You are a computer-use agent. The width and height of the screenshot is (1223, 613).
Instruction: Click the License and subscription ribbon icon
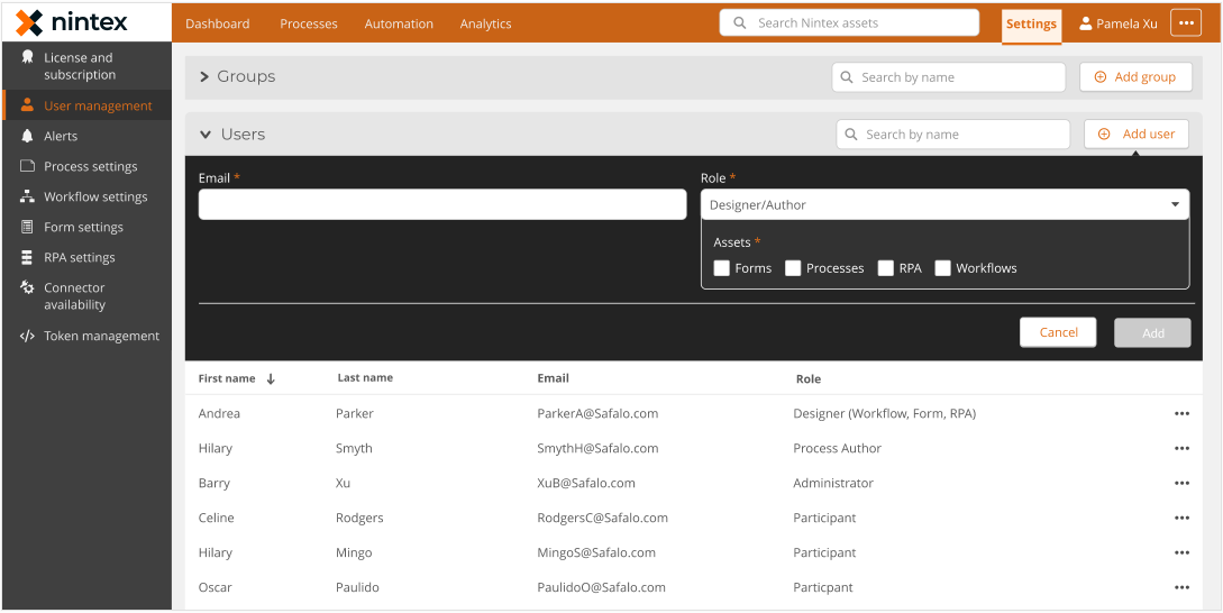tap(27, 57)
